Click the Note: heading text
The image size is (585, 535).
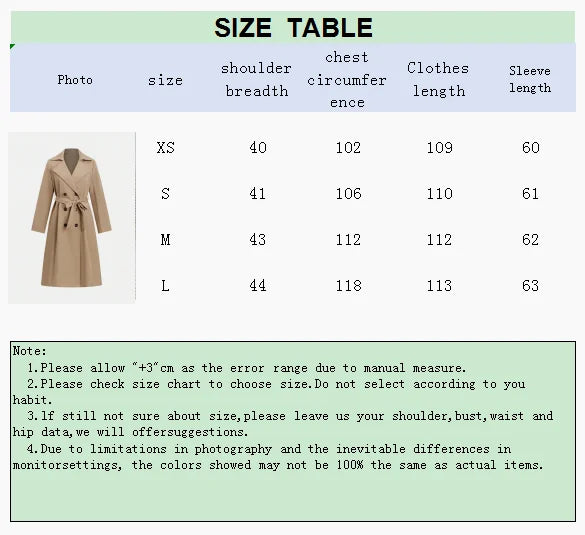click(x=29, y=351)
